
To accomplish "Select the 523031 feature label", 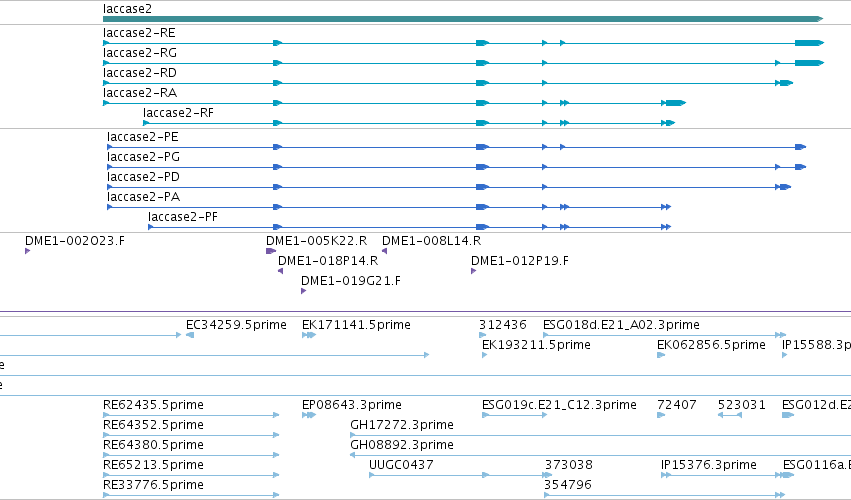I will pyautogui.click(x=741, y=405).
